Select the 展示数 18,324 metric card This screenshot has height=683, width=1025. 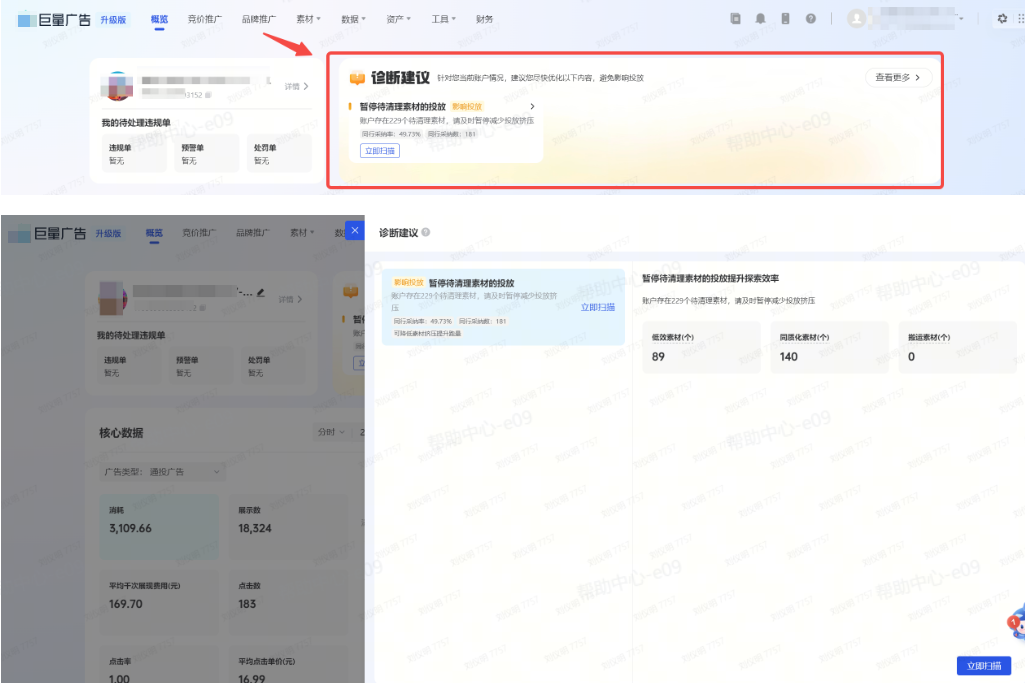(x=288, y=527)
